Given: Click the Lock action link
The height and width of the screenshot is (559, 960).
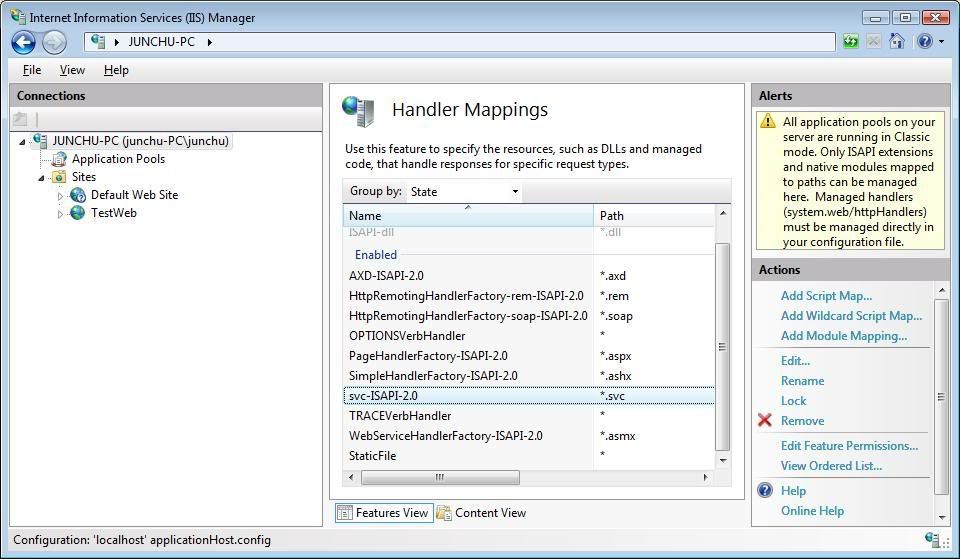Looking at the screenshot, I should pyautogui.click(x=793, y=400).
